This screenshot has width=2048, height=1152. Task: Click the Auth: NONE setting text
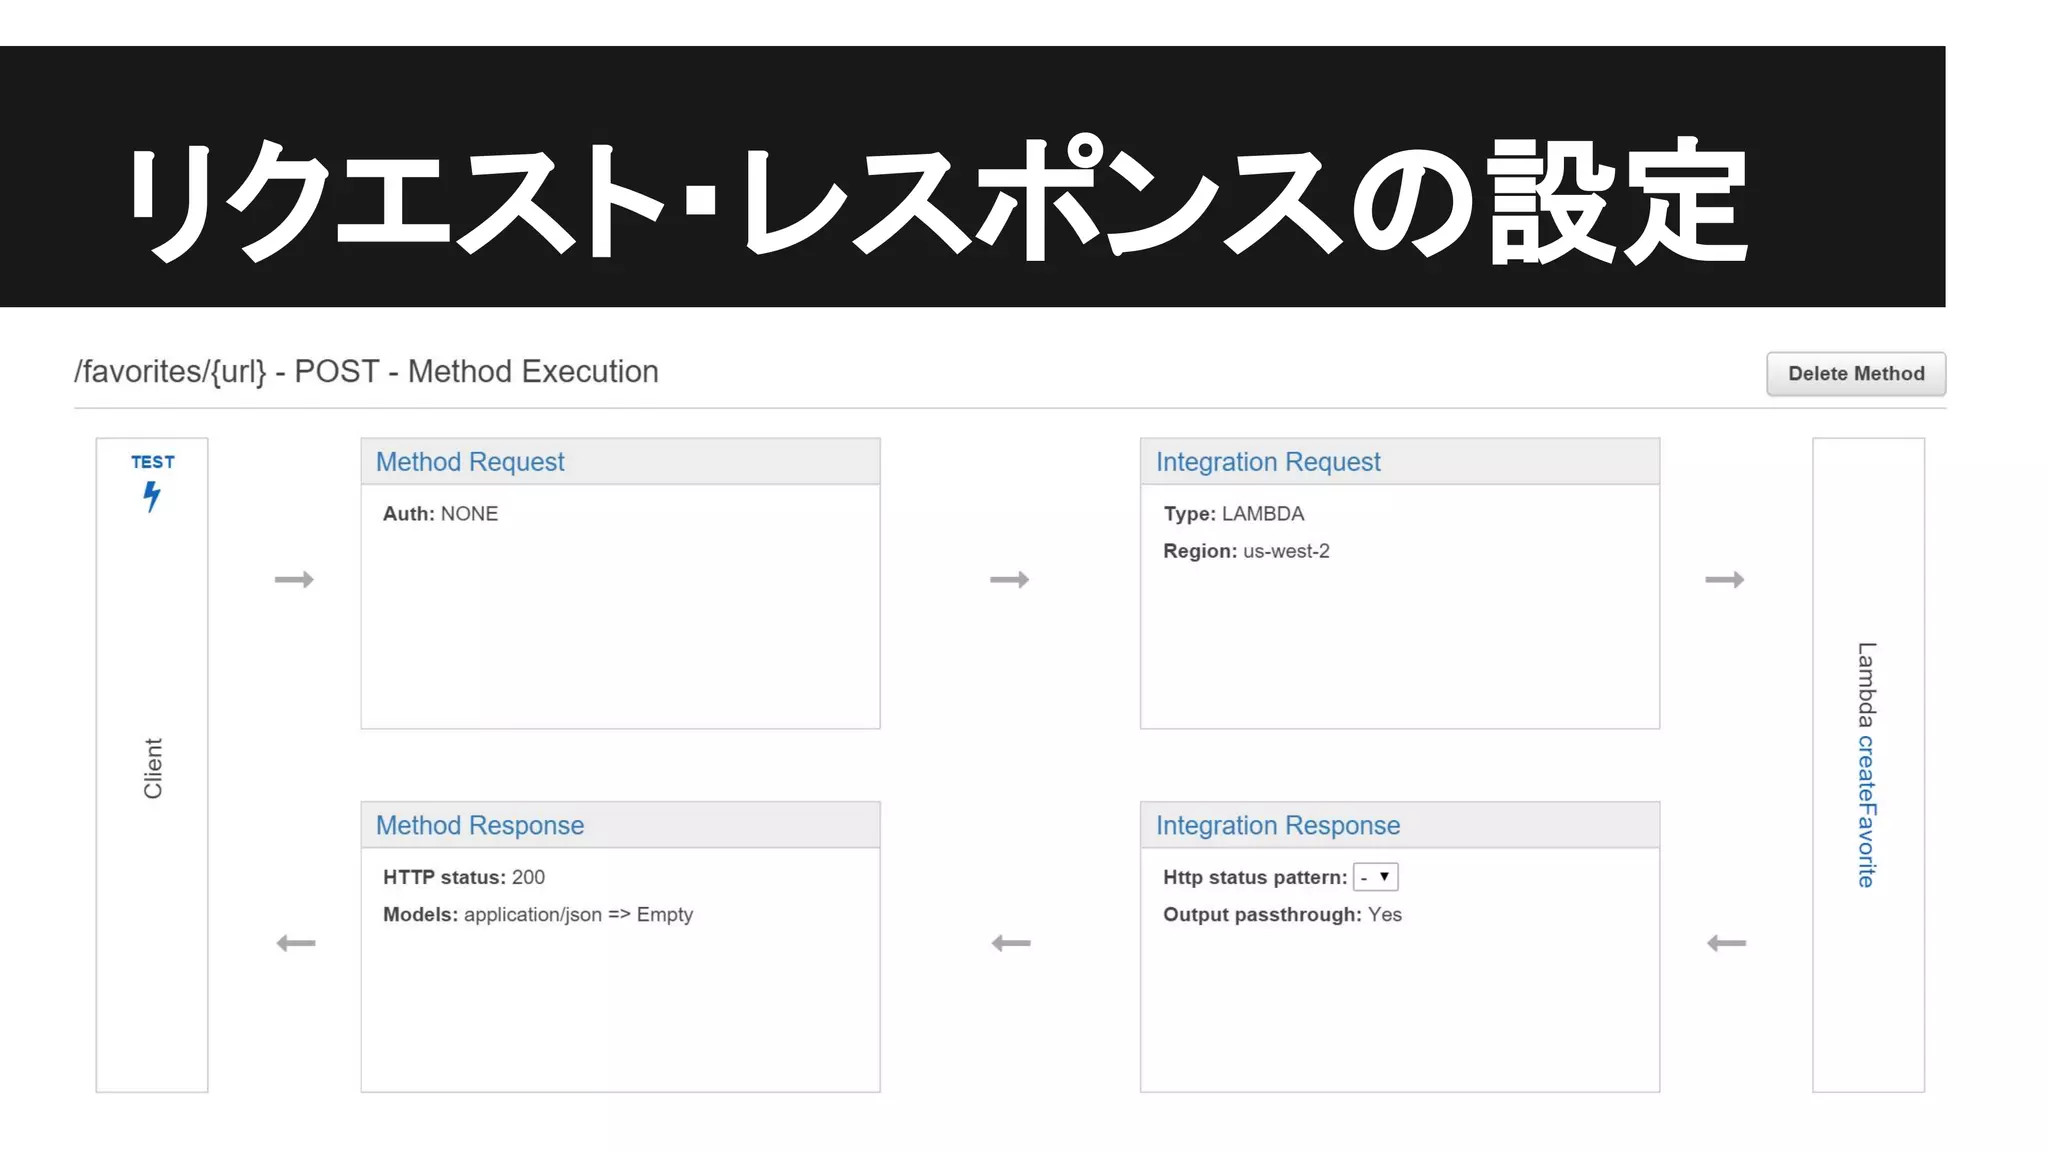click(440, 514)
